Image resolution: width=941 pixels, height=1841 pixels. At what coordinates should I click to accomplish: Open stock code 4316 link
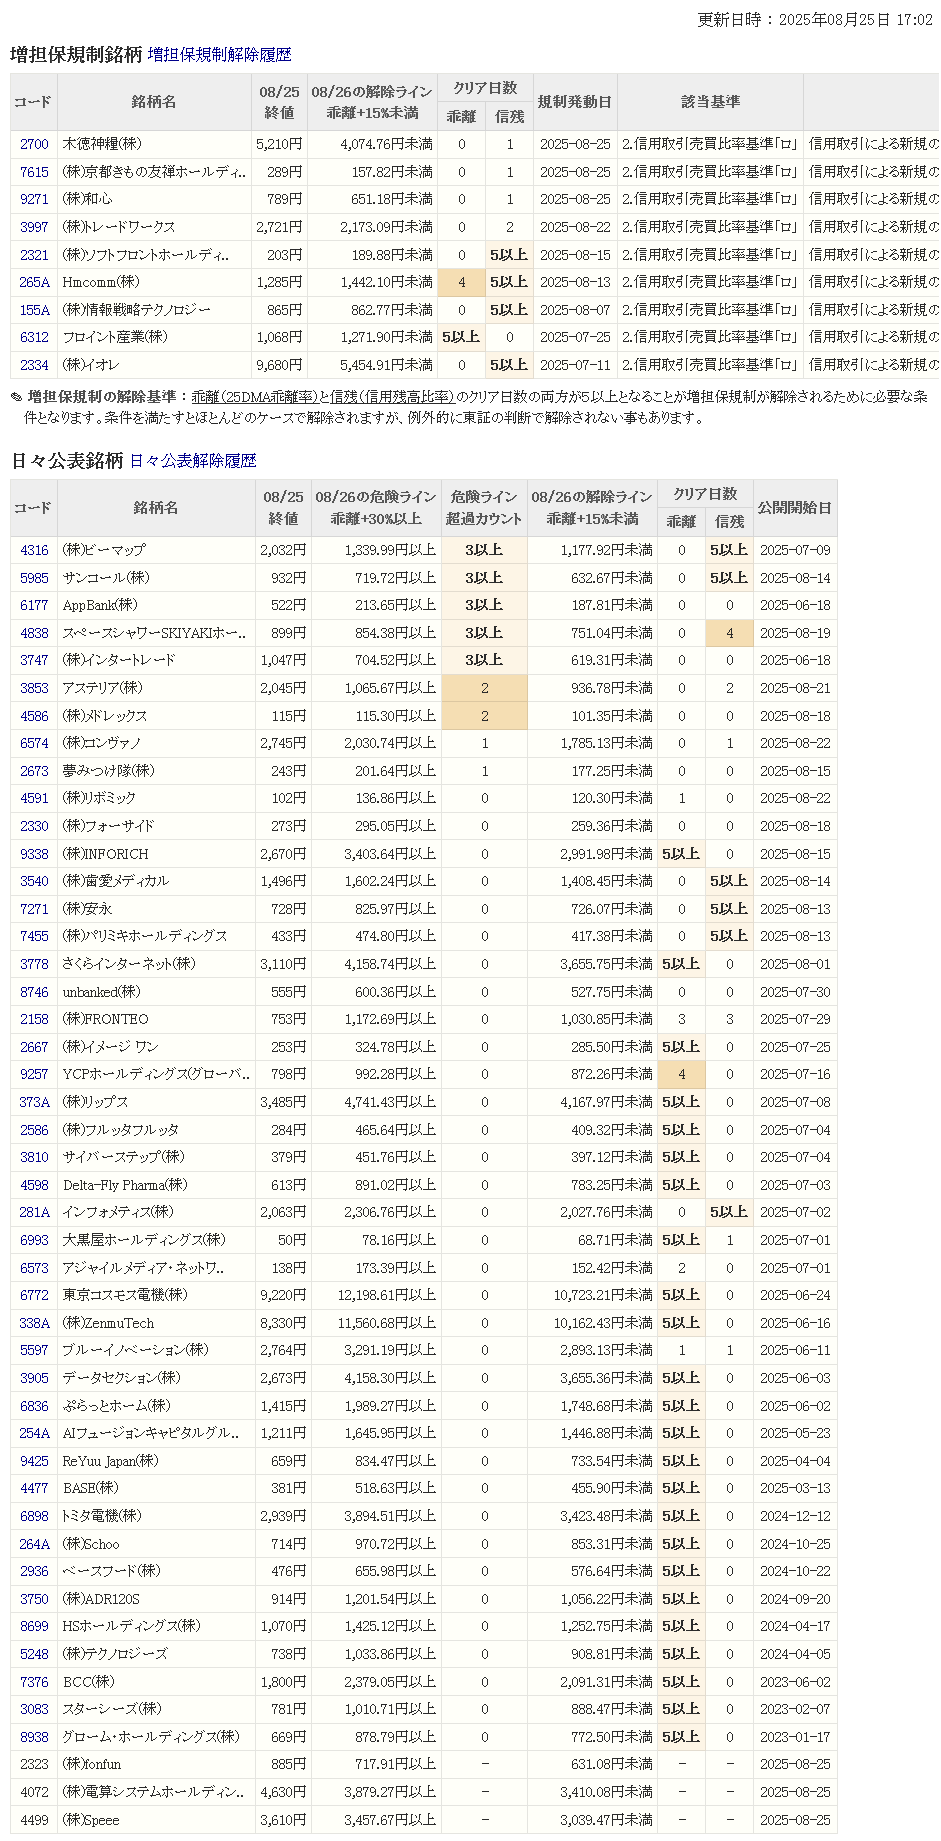[34, 550]
